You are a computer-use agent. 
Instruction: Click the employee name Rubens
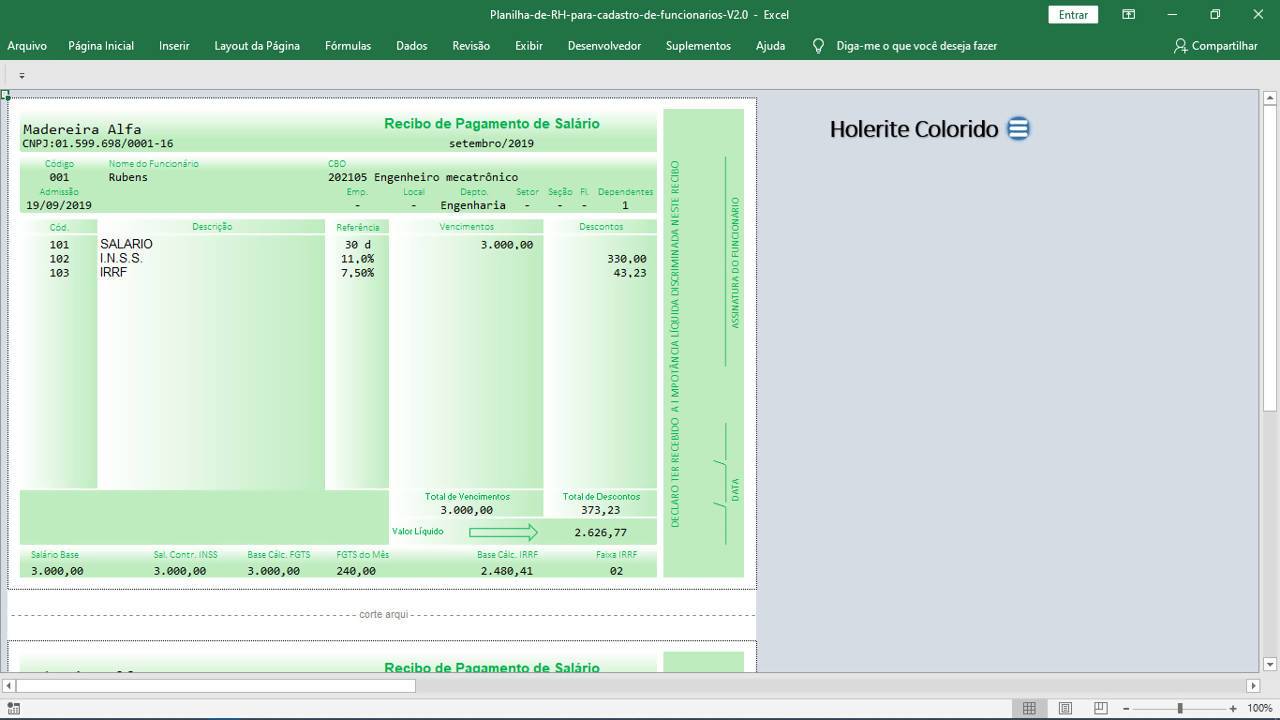(x=128, y=177)
